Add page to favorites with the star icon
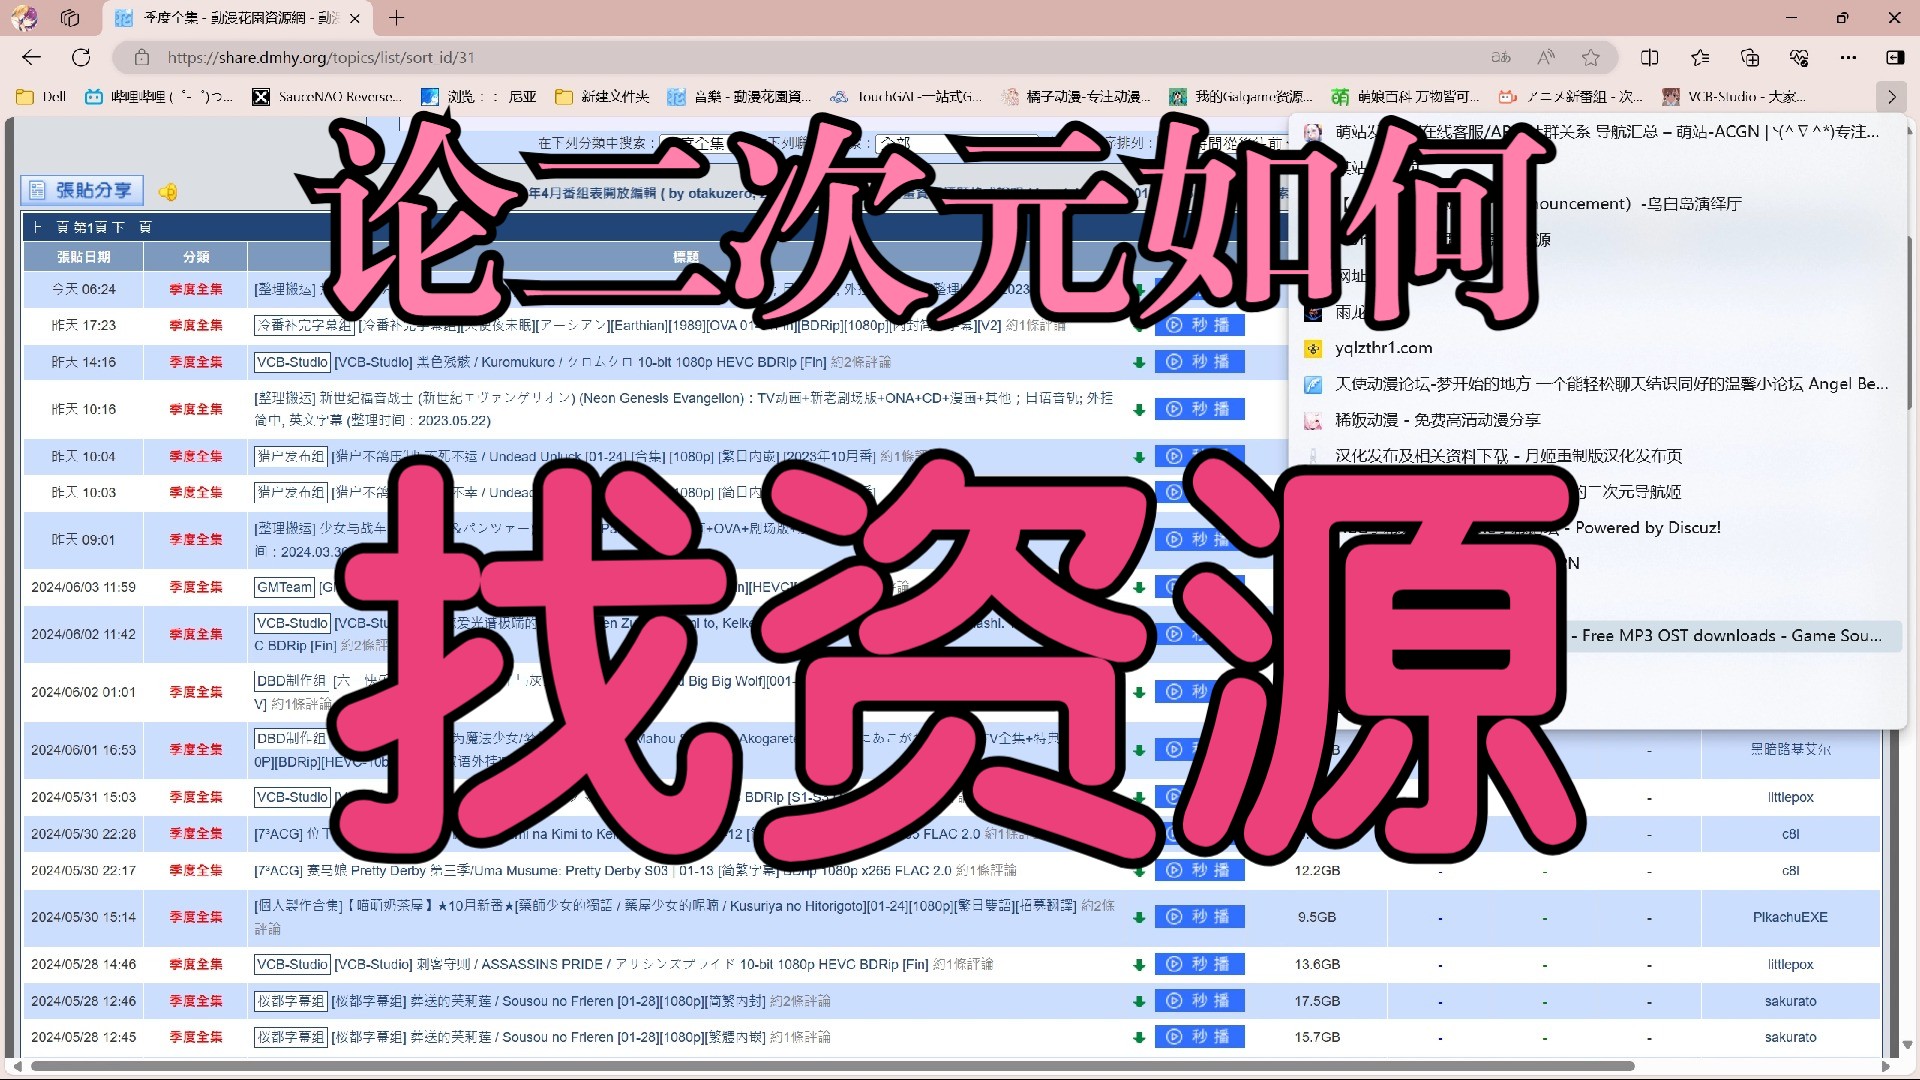This screenshot has width=1920, height=1080. coord(1591,57)
